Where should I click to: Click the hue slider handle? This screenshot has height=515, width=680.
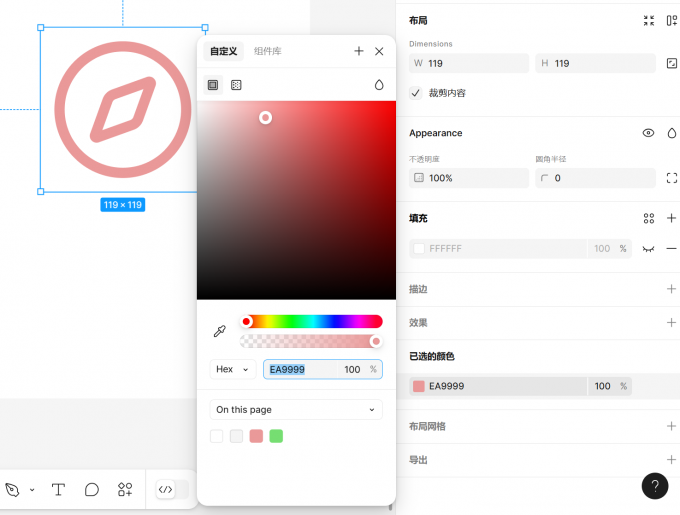[246, 322]
